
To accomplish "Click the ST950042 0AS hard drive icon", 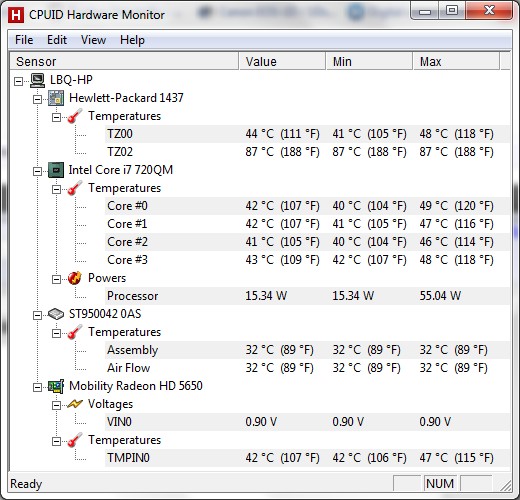I will 56,314.
